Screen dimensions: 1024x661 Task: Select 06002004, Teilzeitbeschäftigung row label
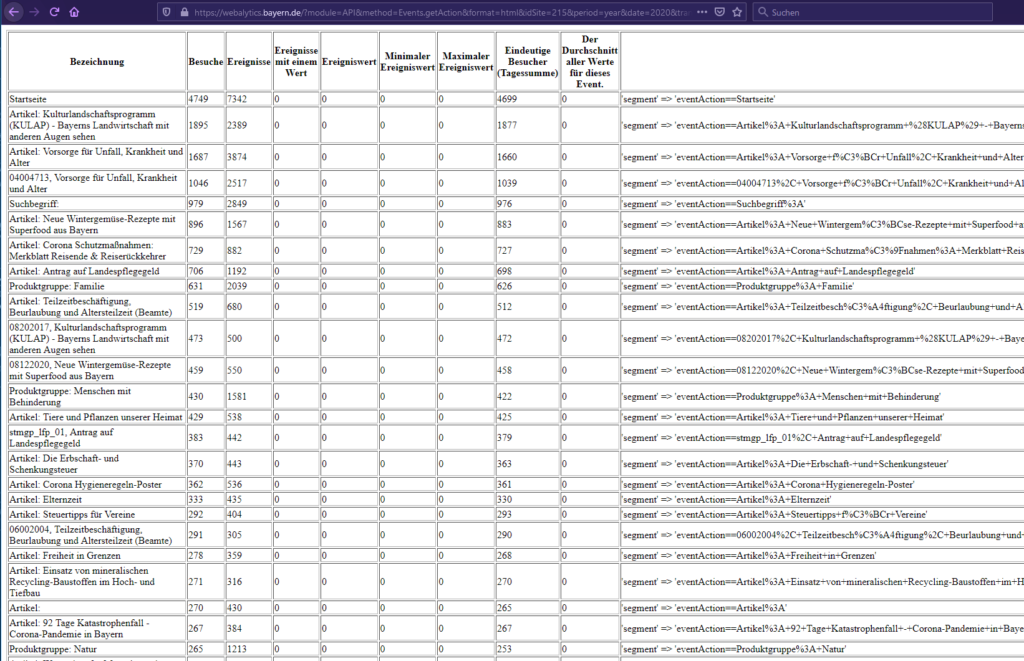click(91, 534)
